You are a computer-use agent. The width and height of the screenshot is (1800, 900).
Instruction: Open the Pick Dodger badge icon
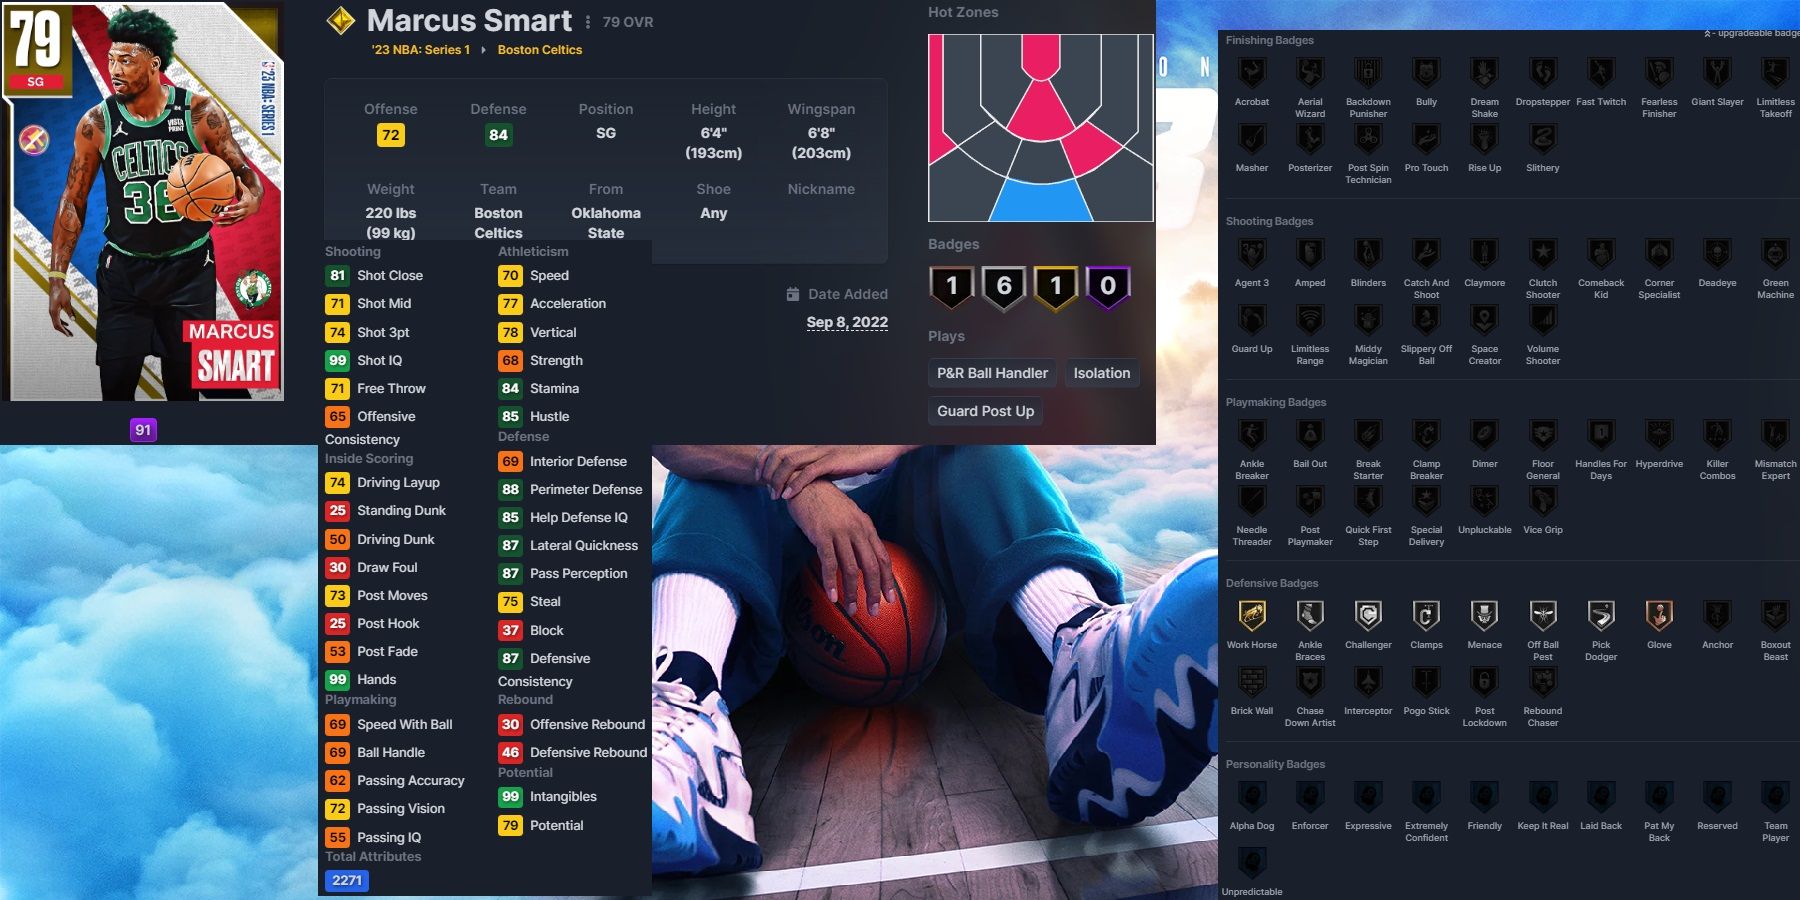point(1601,615)
